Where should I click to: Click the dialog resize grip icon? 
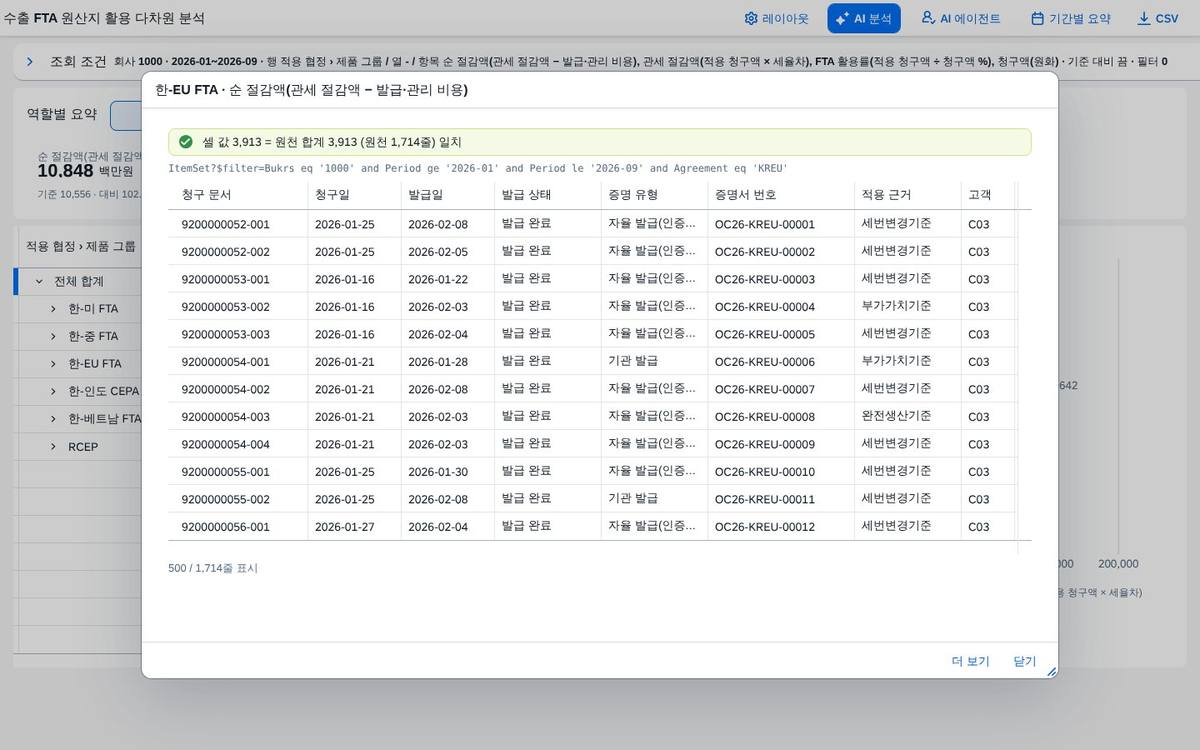(x=1051, y=672)
